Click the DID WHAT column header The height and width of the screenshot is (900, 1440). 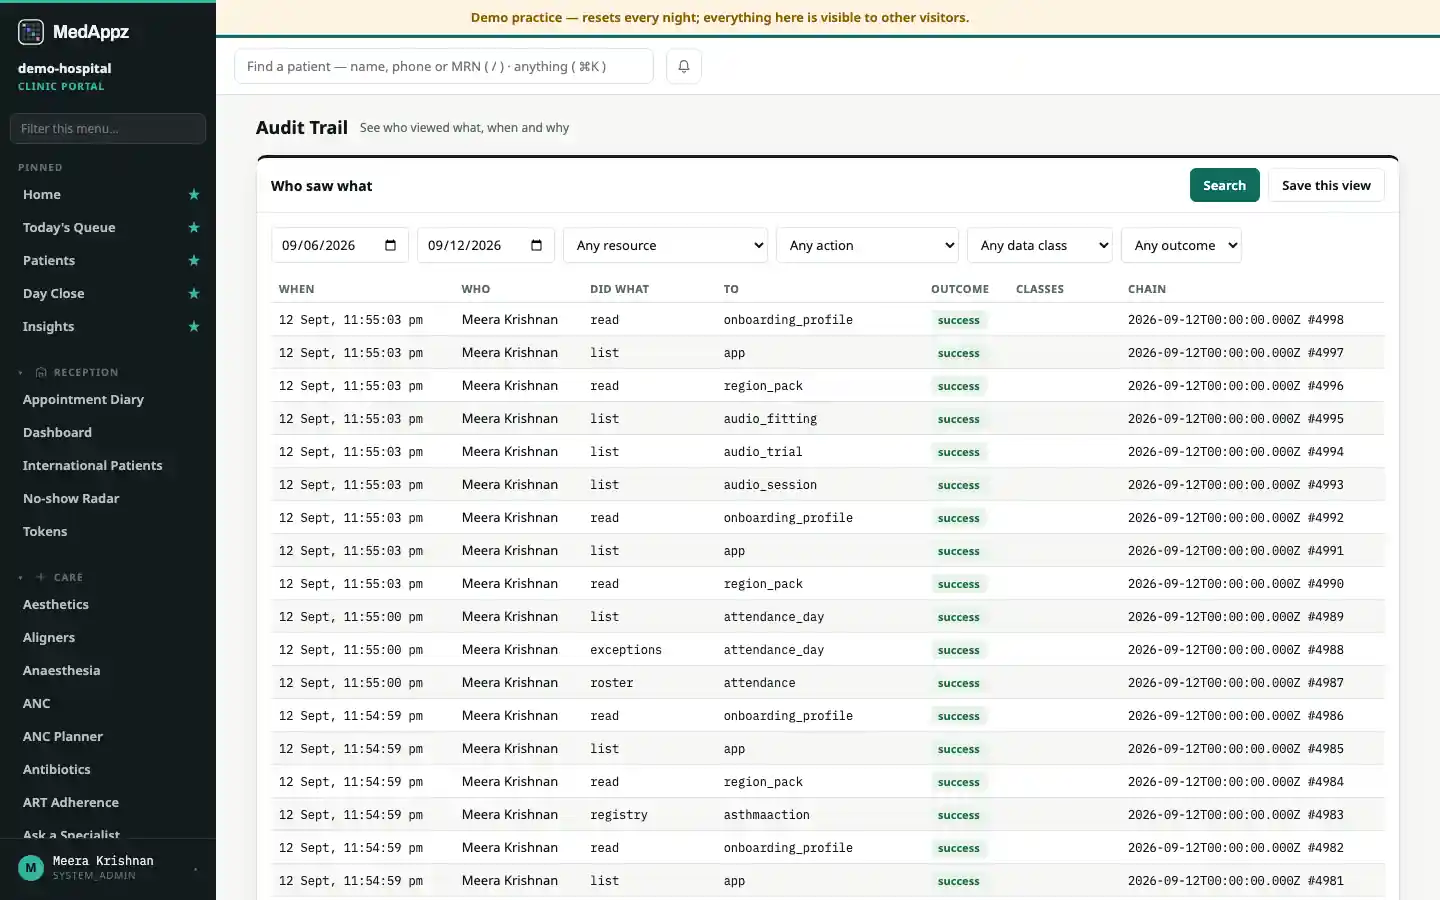[619, 289]
